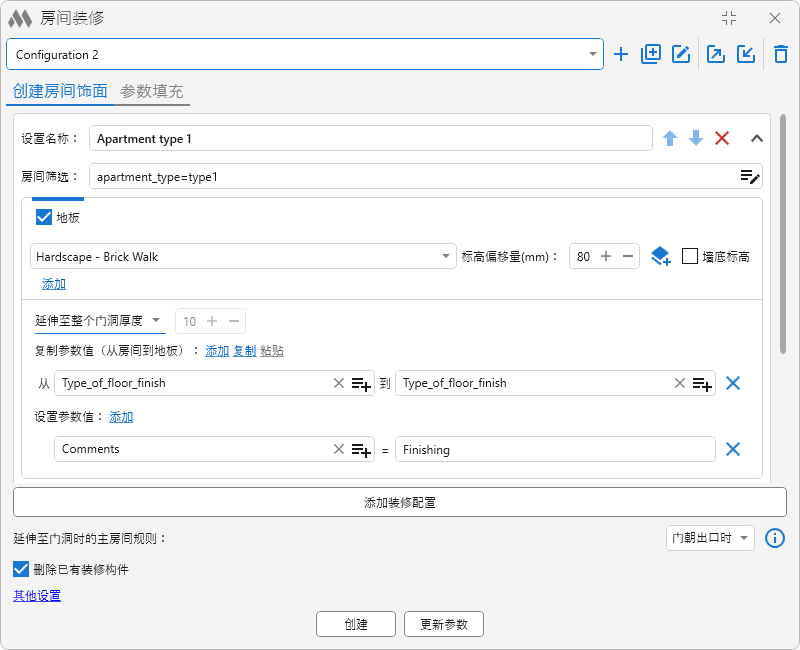The image size is (800, 650).
Task: Click the add new configuration plus icon
Action: [620, 54]
